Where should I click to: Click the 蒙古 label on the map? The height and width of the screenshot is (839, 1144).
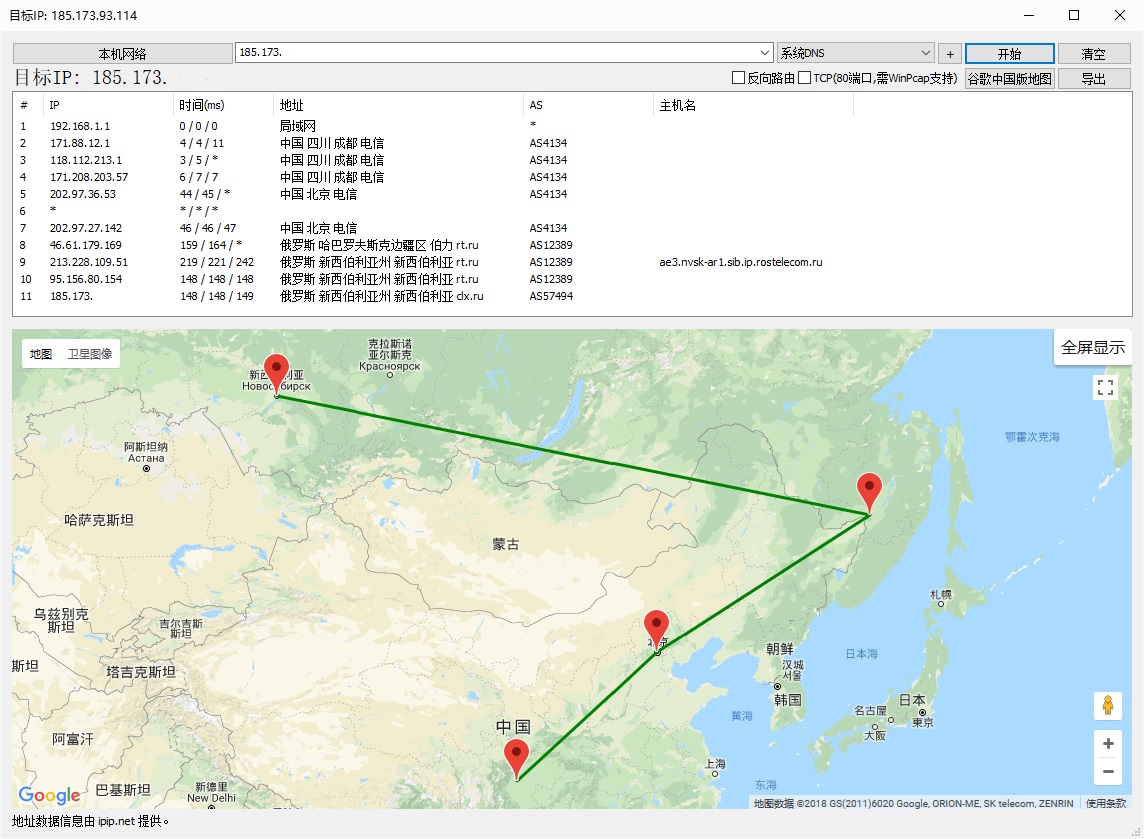coord(506,544)
